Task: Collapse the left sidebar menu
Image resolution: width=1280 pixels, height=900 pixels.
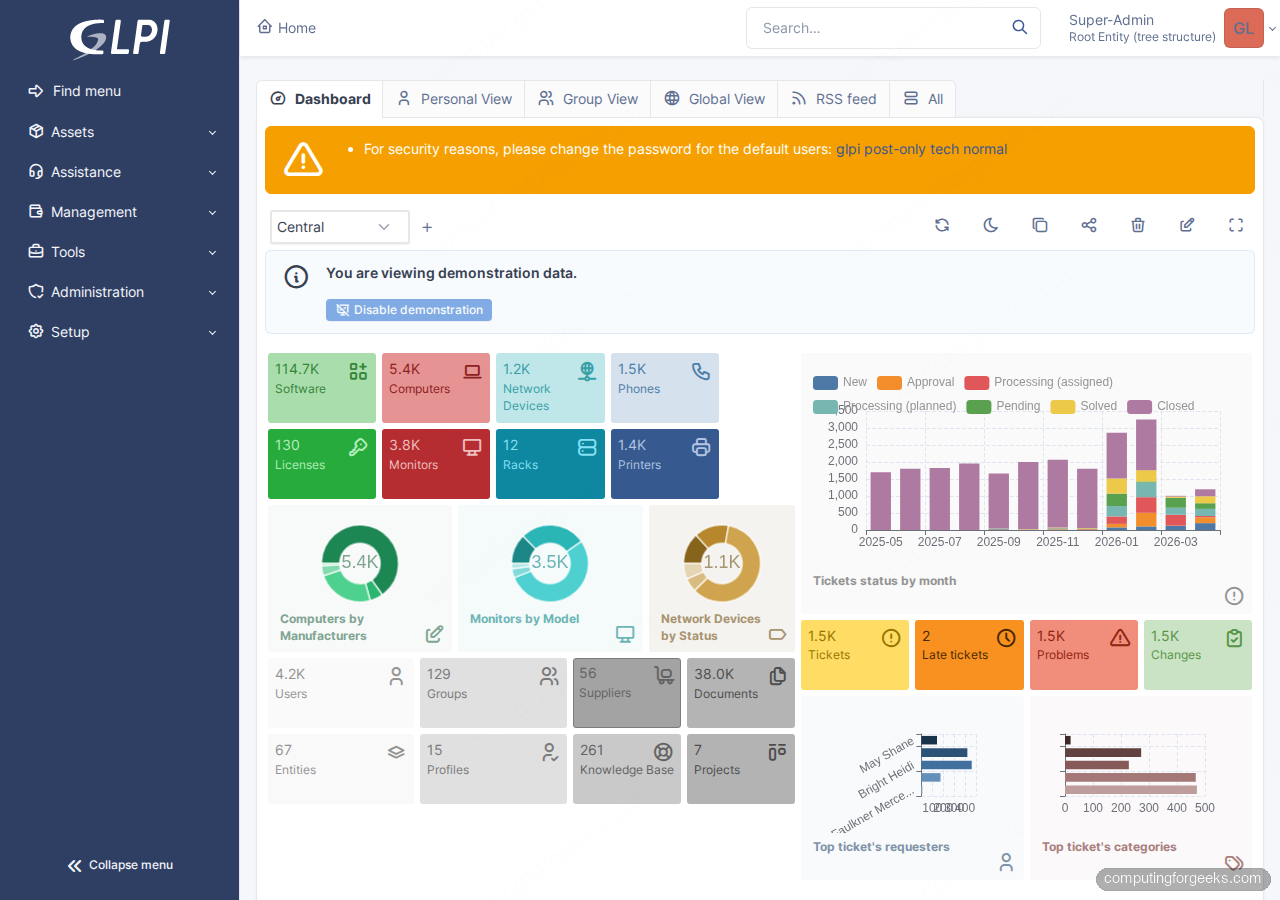Action: pos(120,864)
